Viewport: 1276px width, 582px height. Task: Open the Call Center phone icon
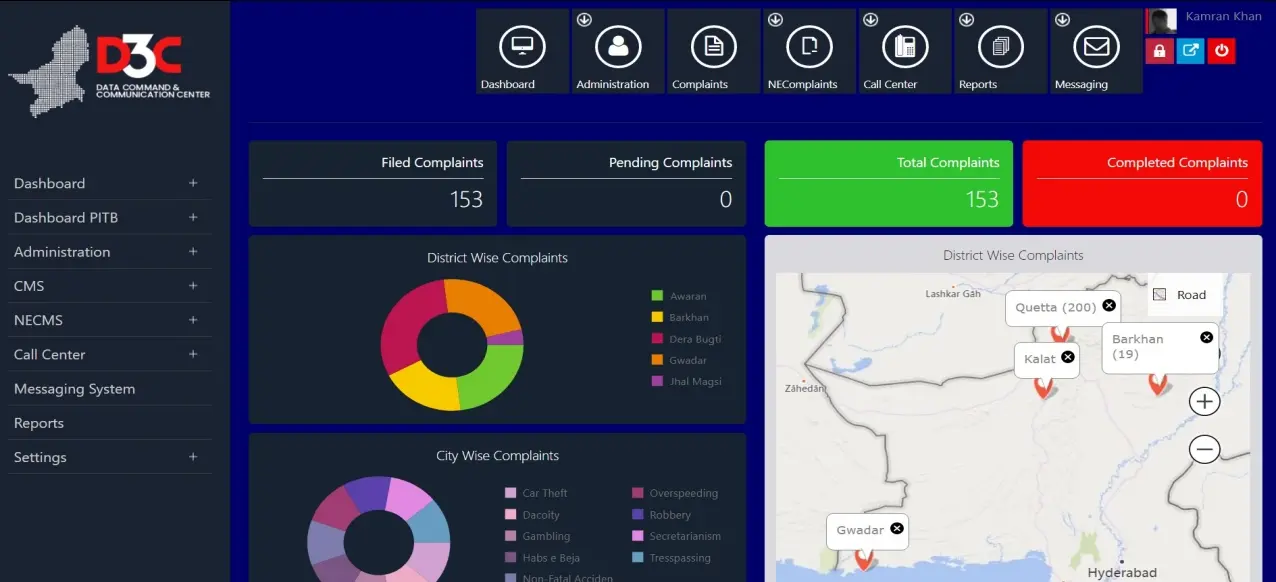pos(905,48)
